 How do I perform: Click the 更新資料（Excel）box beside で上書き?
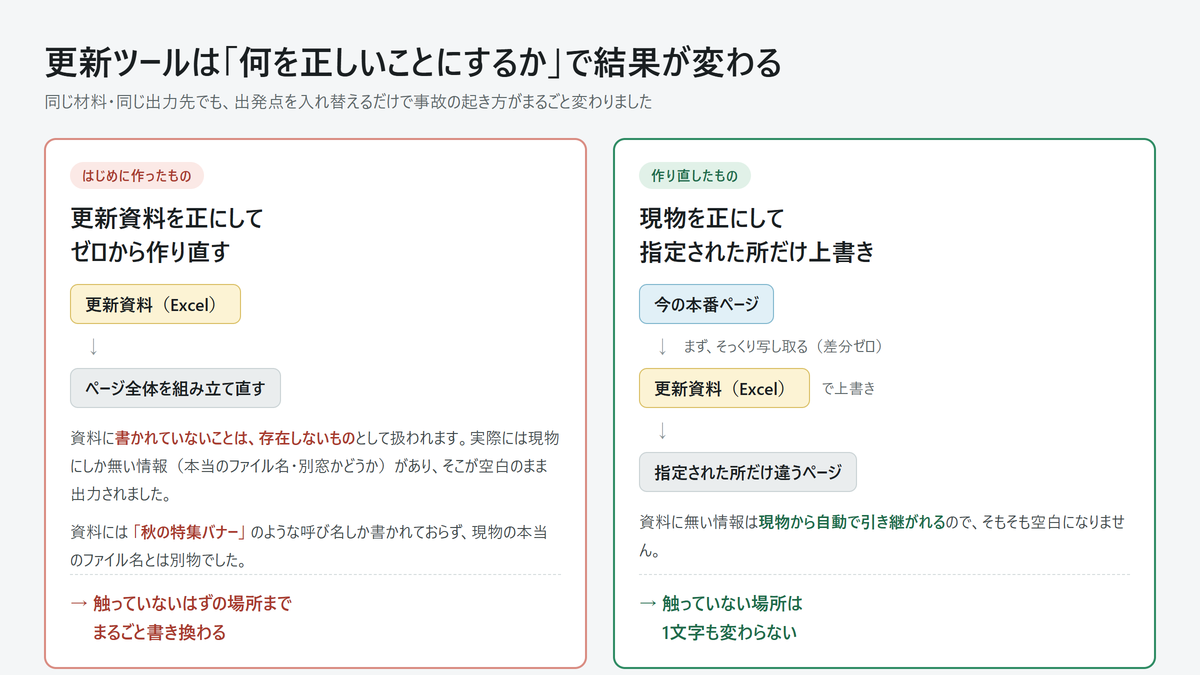724,389
